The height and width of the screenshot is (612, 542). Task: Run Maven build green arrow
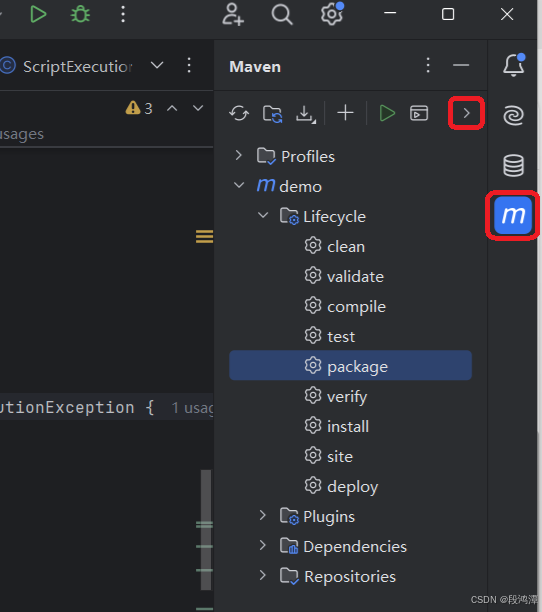387,113
